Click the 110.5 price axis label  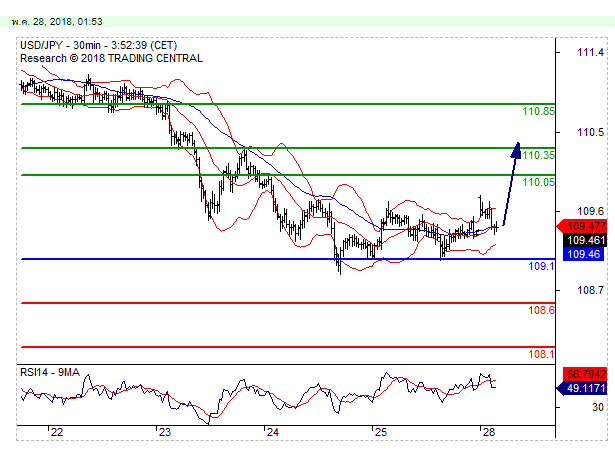pyautogui.click(x=590, y=132)
